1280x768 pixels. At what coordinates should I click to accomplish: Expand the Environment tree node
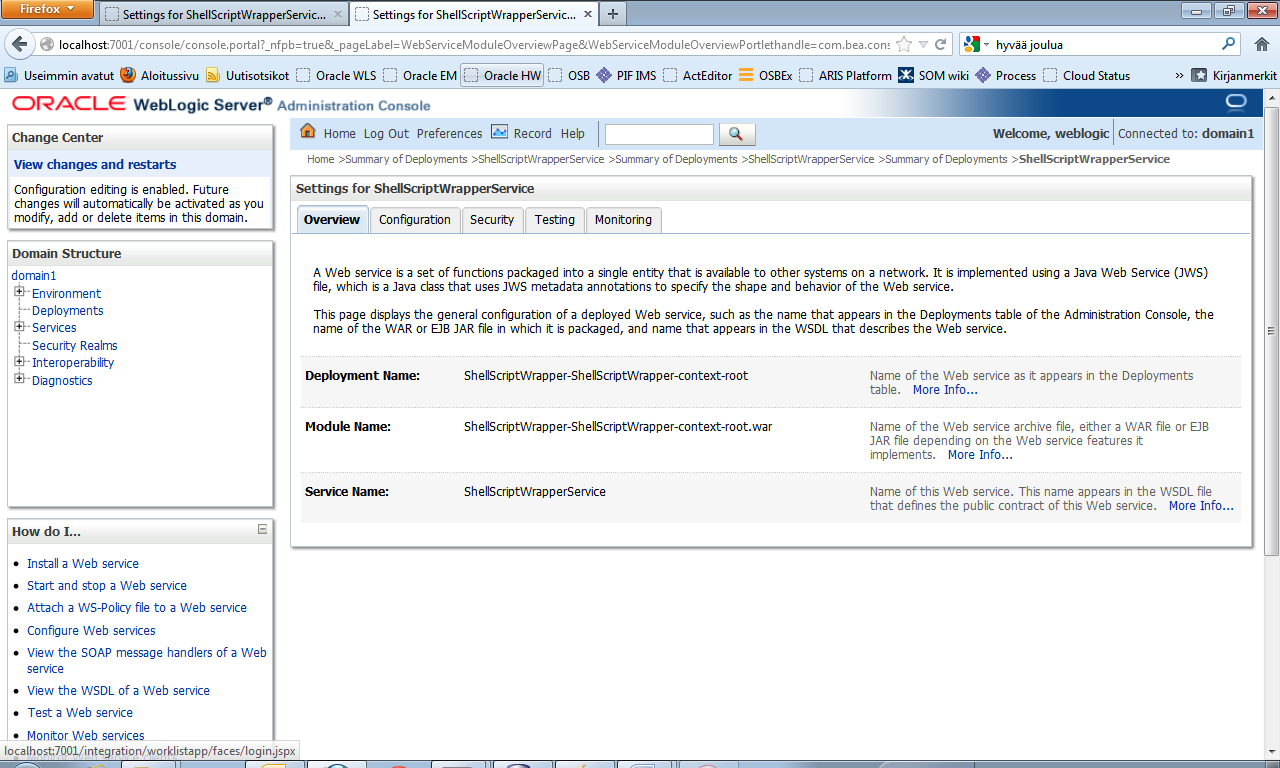coord(19,292)
